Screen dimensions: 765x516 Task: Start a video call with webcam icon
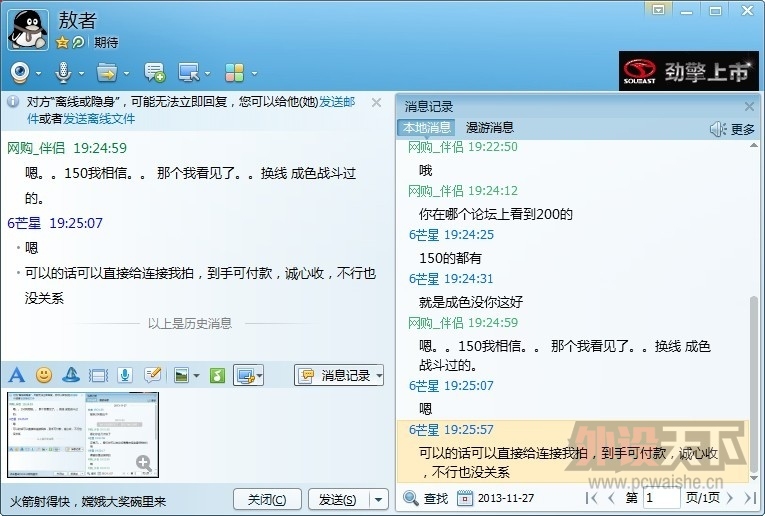[x=20, y=73]
